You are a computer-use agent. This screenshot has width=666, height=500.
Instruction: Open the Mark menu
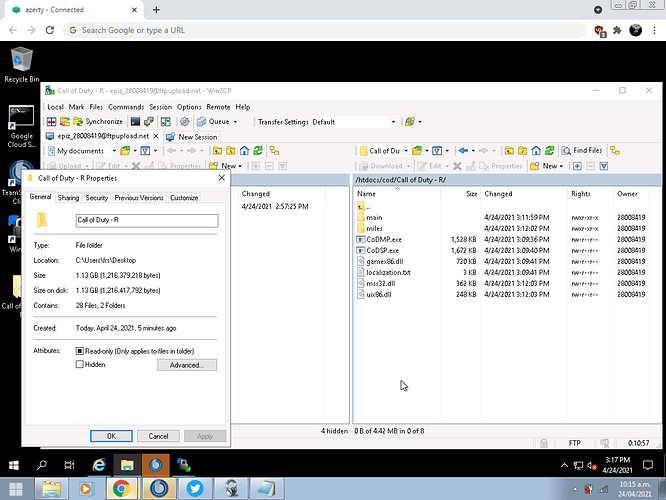76,107
